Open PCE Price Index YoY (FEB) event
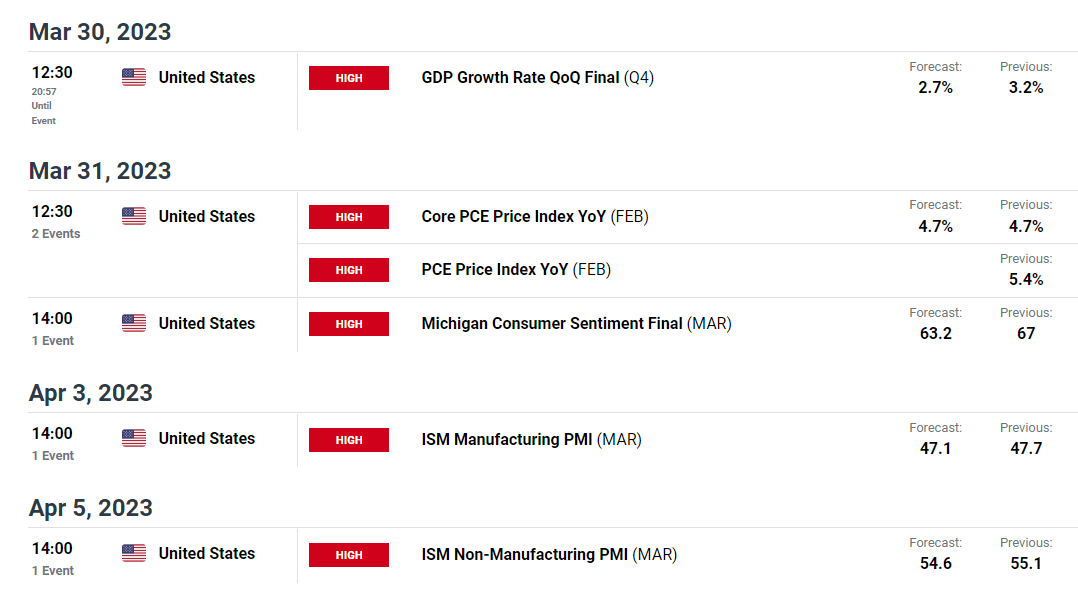The width and height of the screenshot is (1078, 599). [516, 270]
